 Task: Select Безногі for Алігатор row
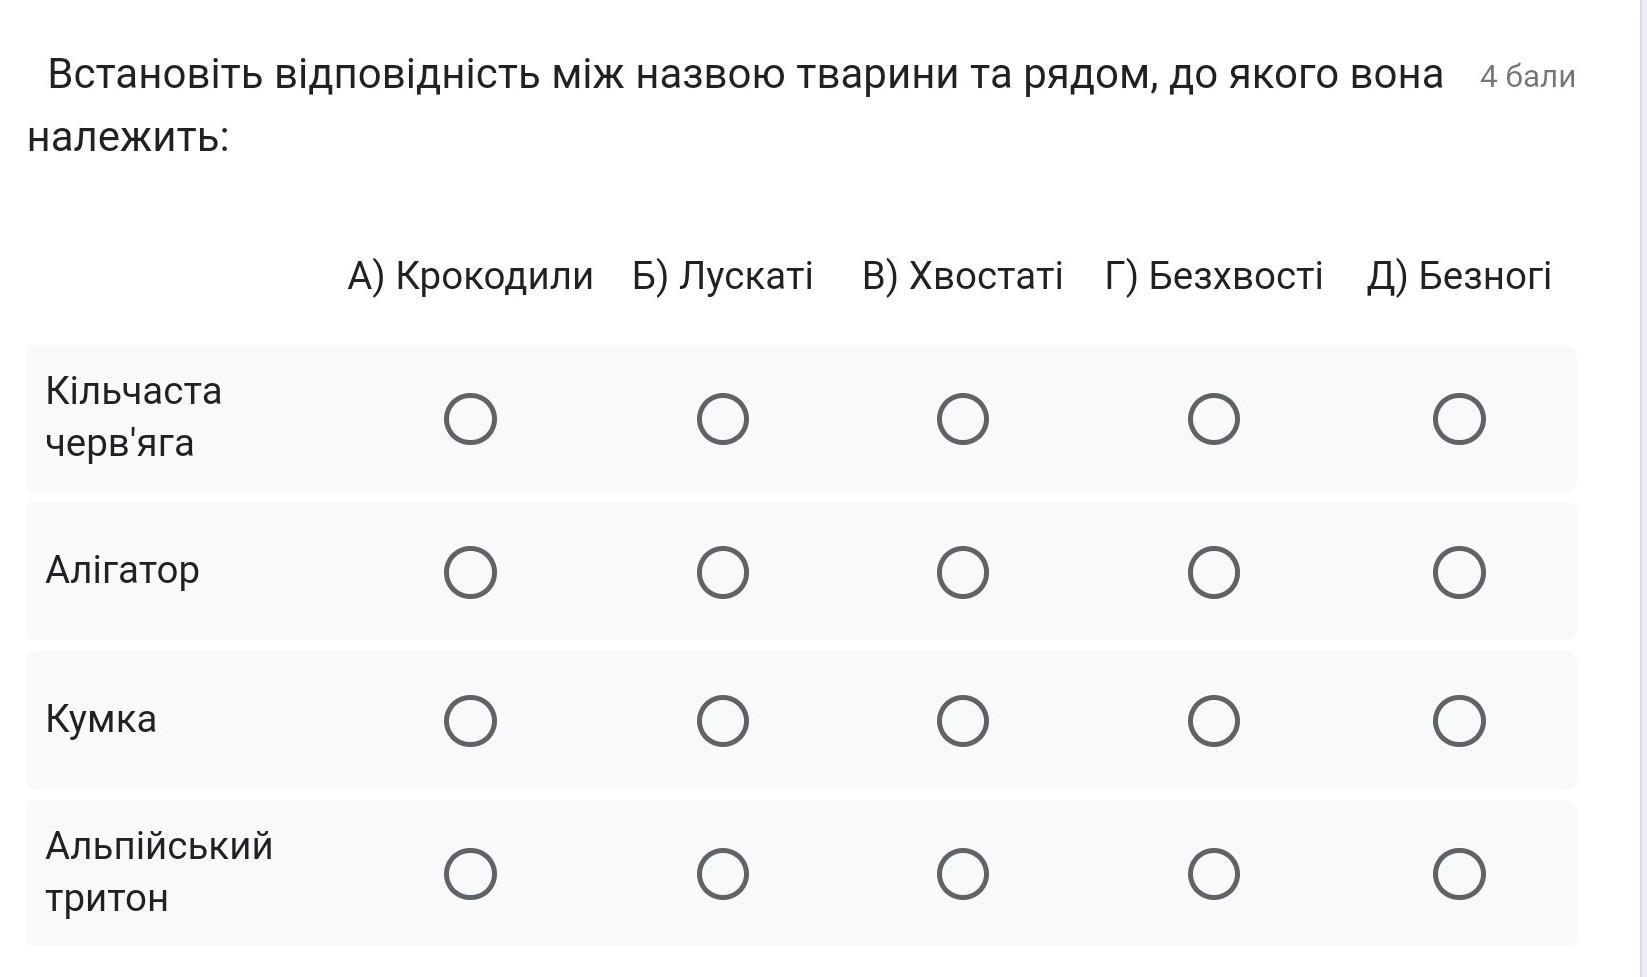[1459, 572]
